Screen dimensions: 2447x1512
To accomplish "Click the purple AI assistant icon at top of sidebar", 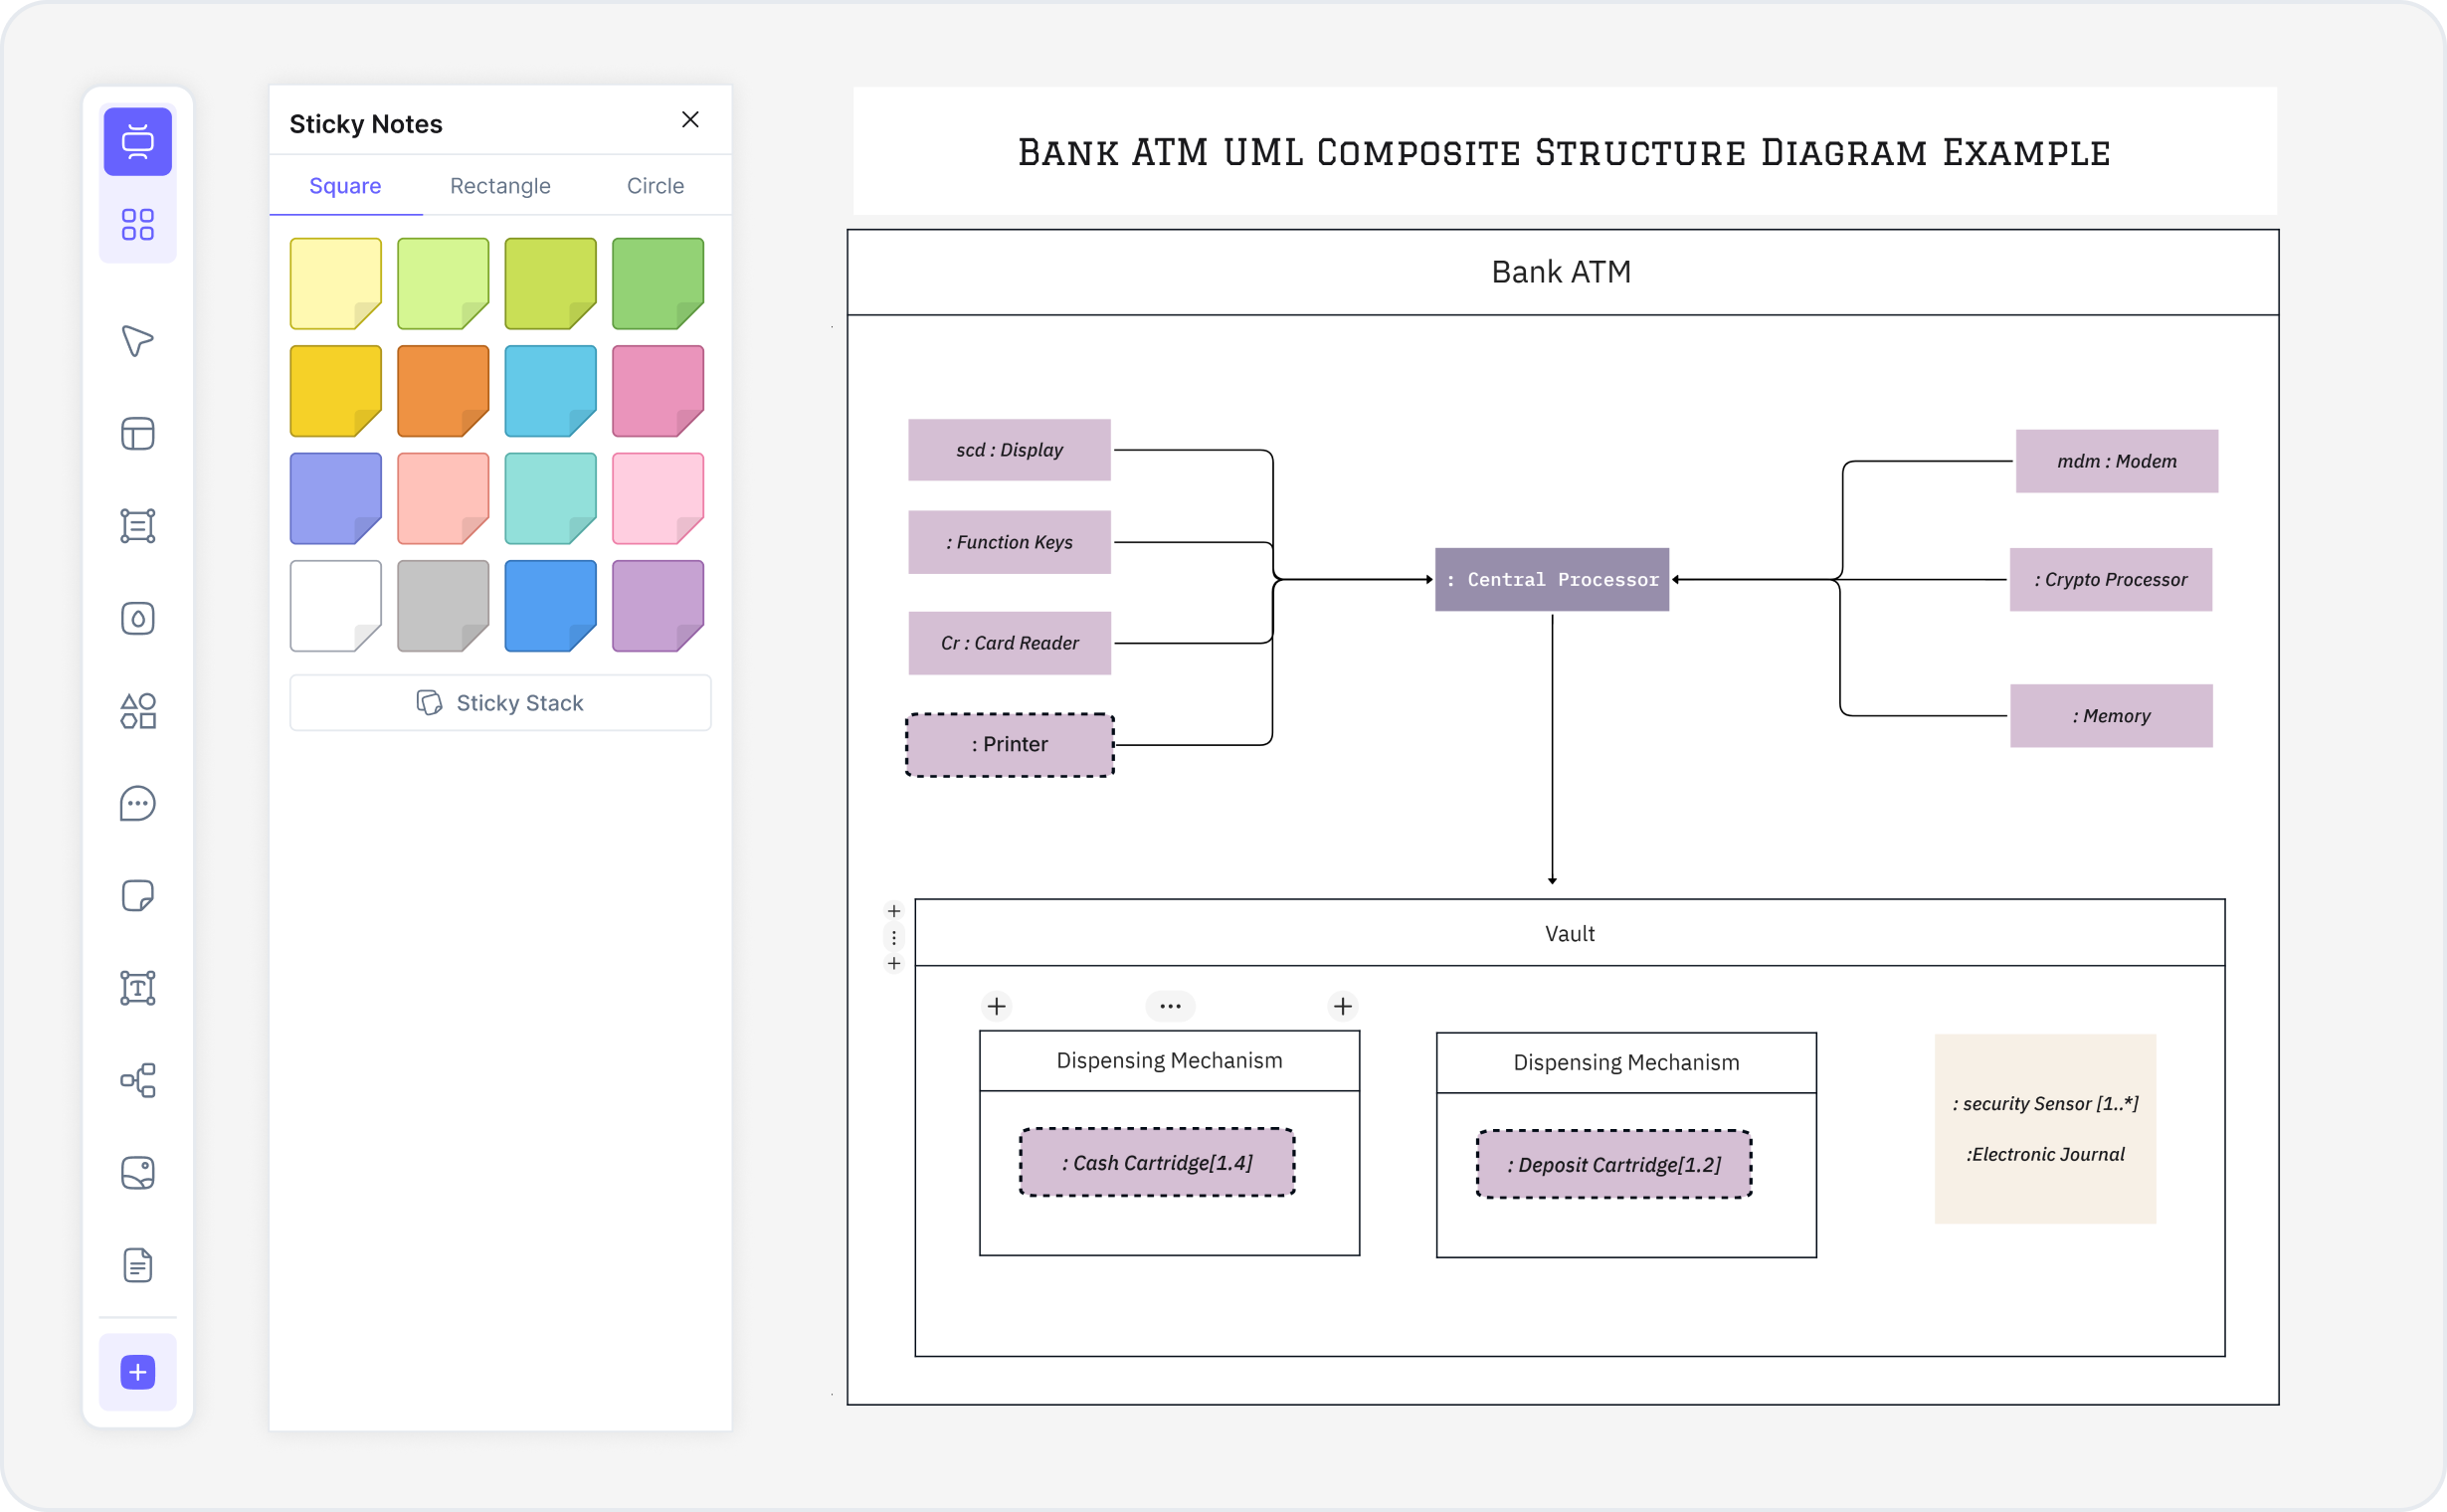I will pyautogui.click(x=138, y=142).
